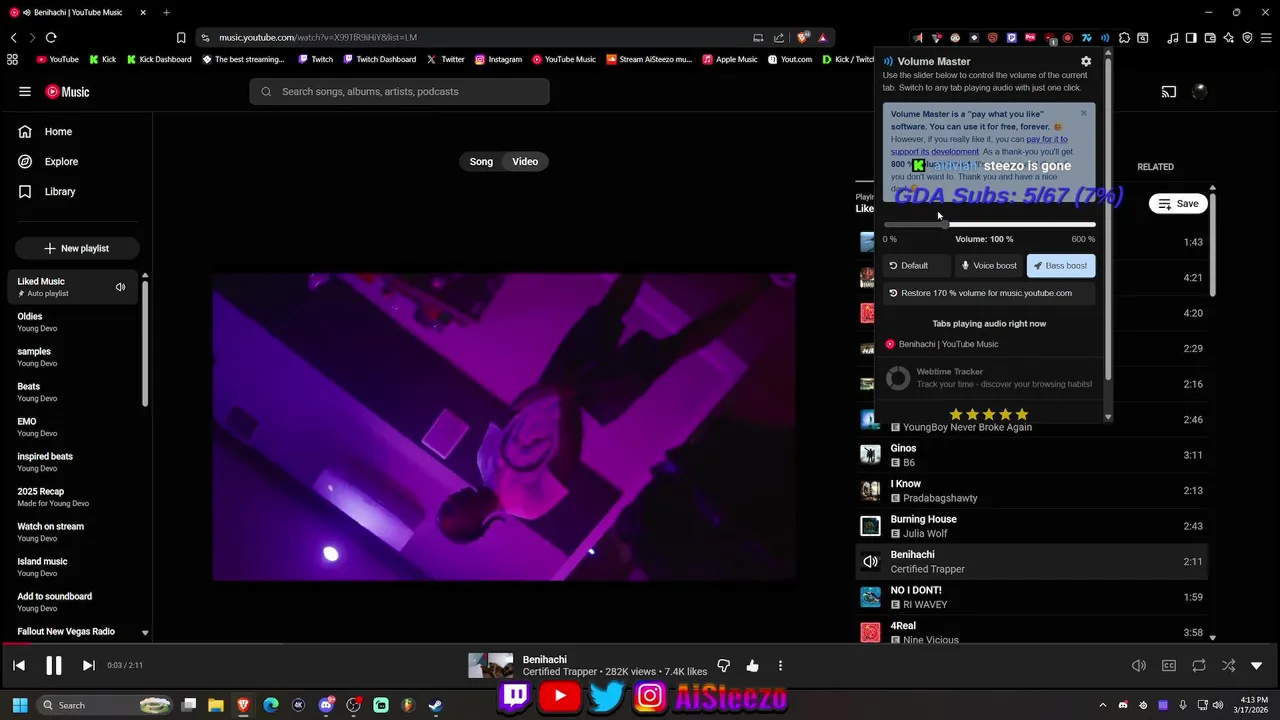Enable Voice boost in Volume Master
Screen dimensions: 1280x720
coord(989,265)
